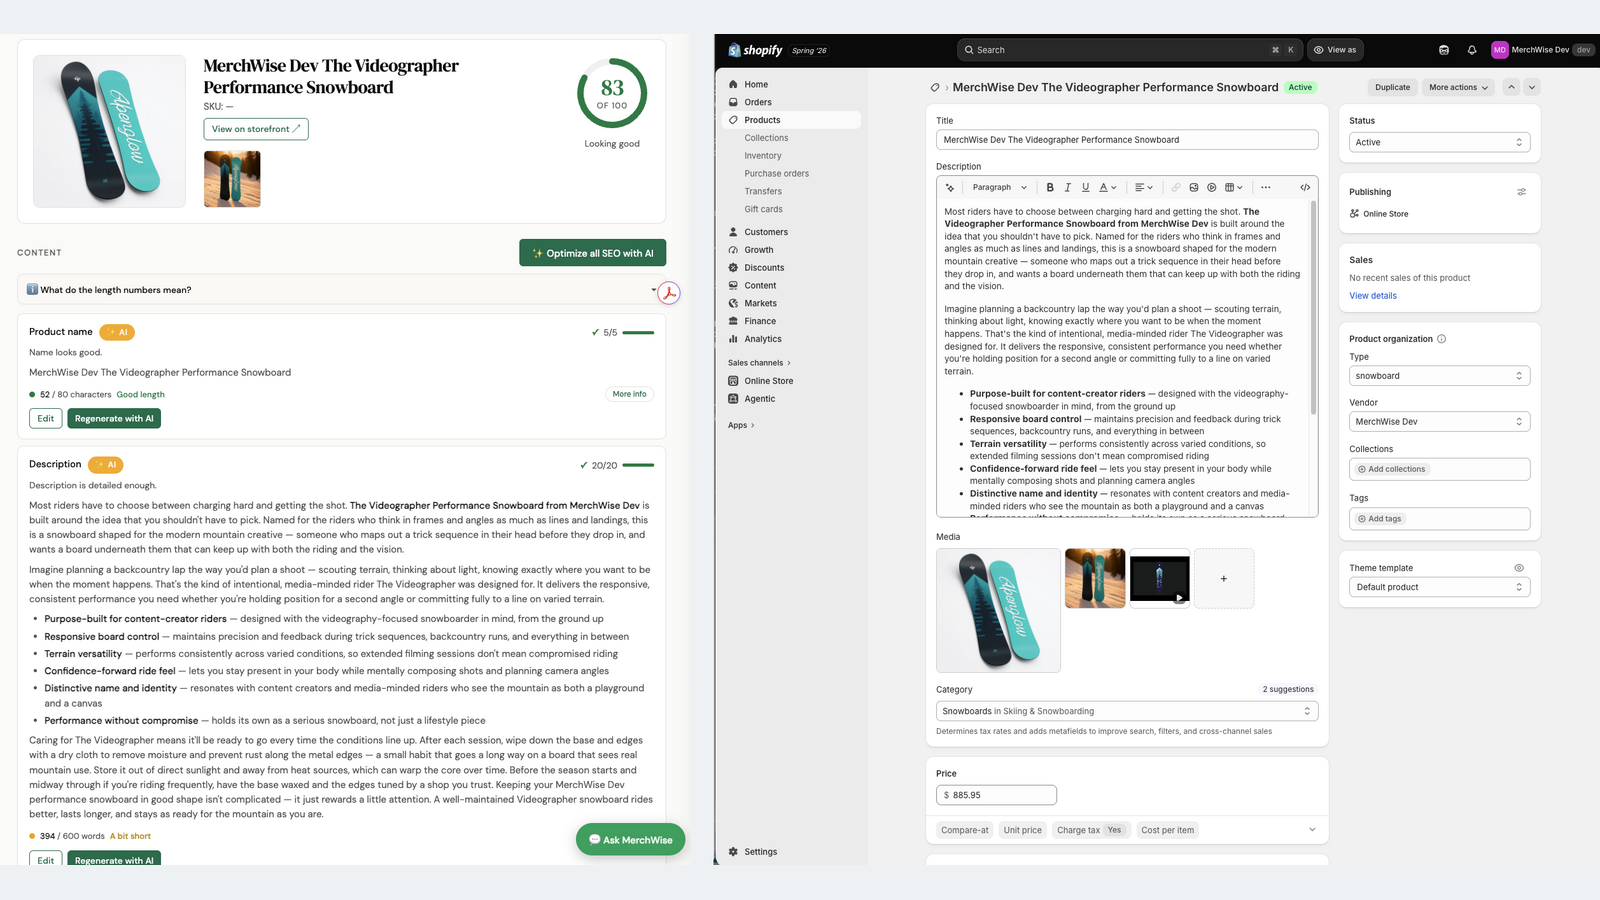The image size is (1600, 900).
Task: Expand the Apps section
Action: tap(741, 426)
